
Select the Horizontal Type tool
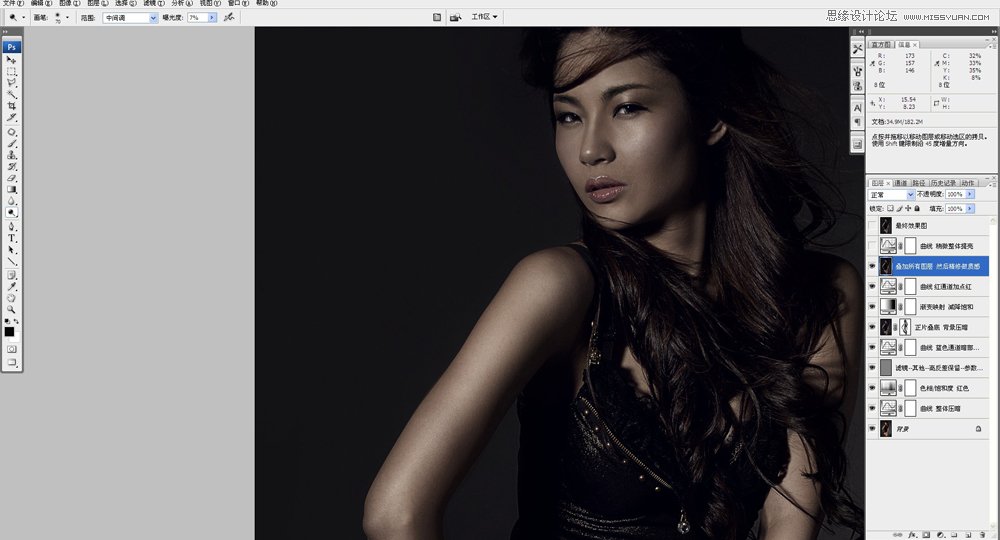[11, 238]
